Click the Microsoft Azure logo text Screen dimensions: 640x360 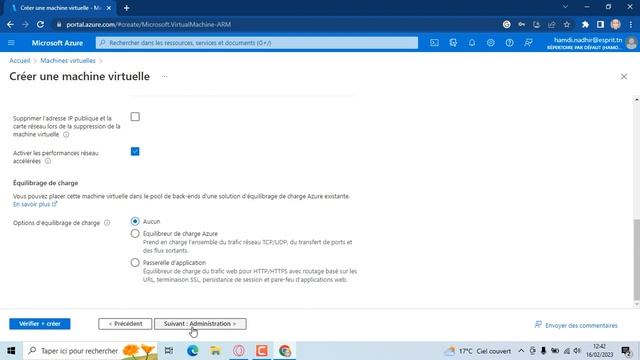[x=57, y=43]
